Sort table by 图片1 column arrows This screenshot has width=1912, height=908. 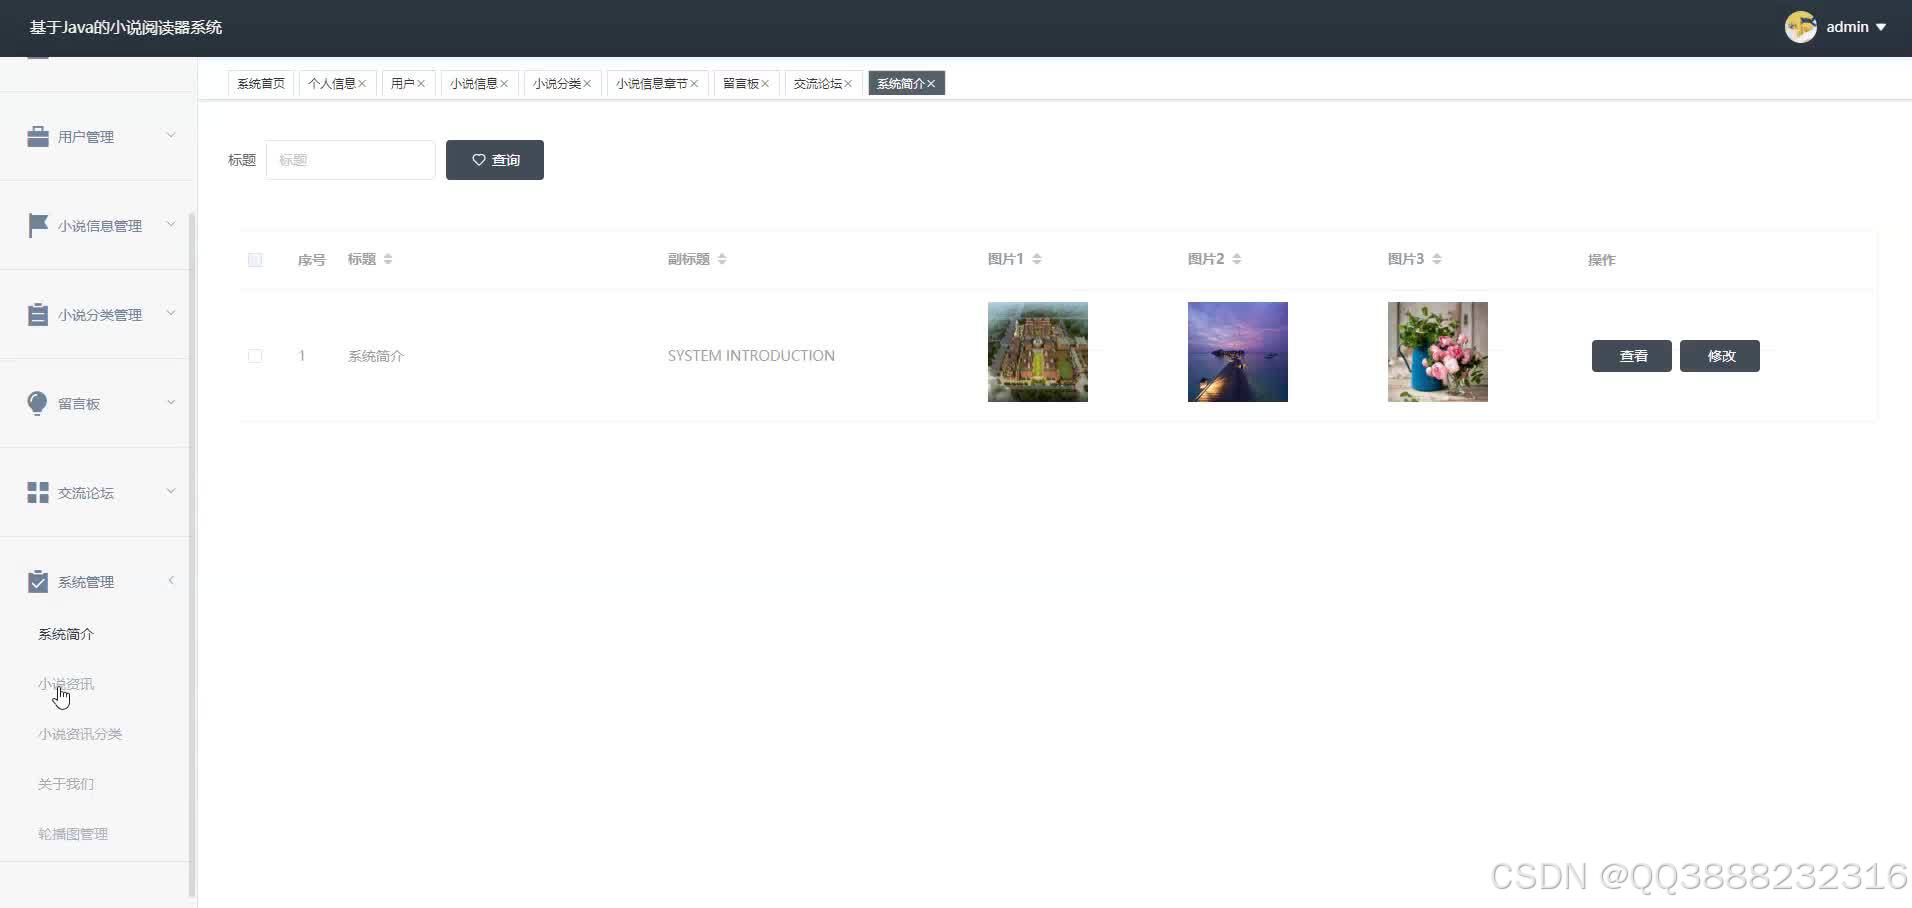pyautogui.click(x=1037, y=259)
